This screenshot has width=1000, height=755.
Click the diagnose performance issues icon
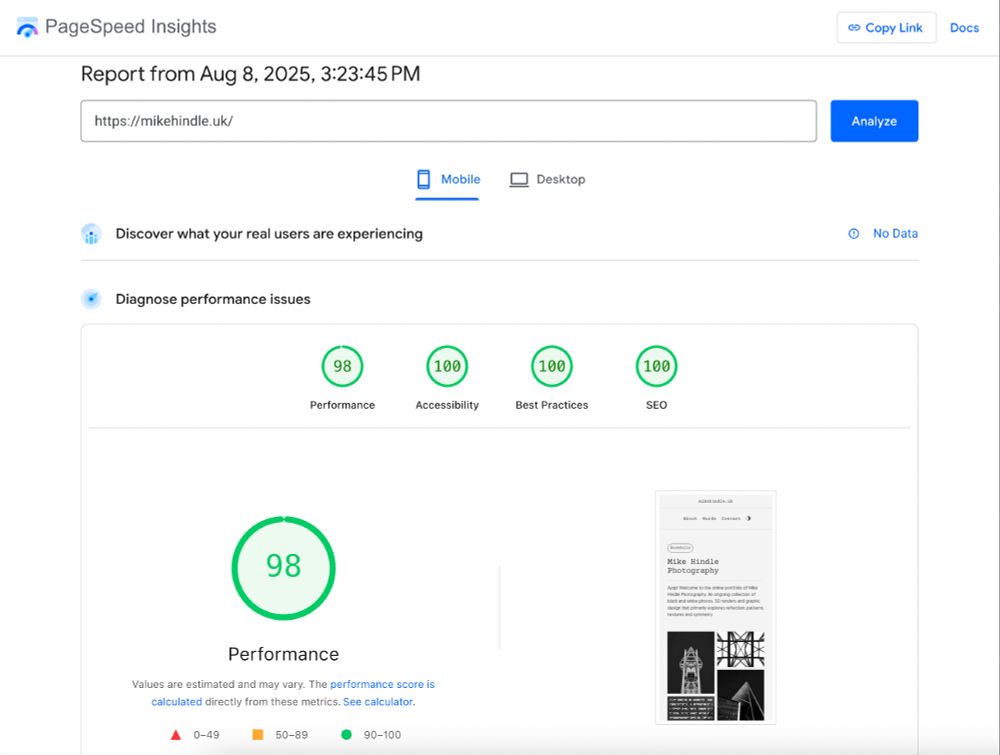coord(91,299)
